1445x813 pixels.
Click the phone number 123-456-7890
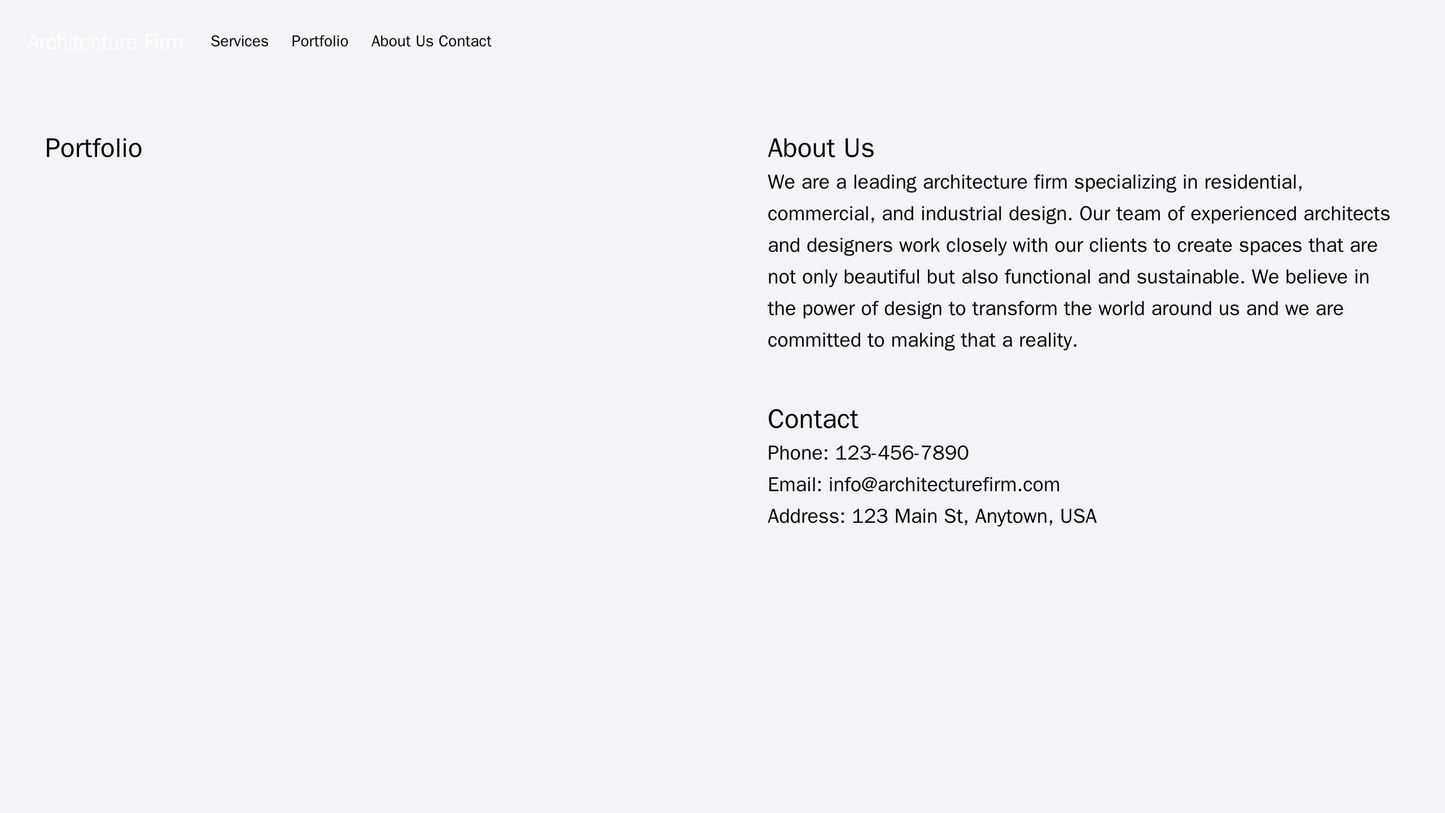[x=901, y=453]
